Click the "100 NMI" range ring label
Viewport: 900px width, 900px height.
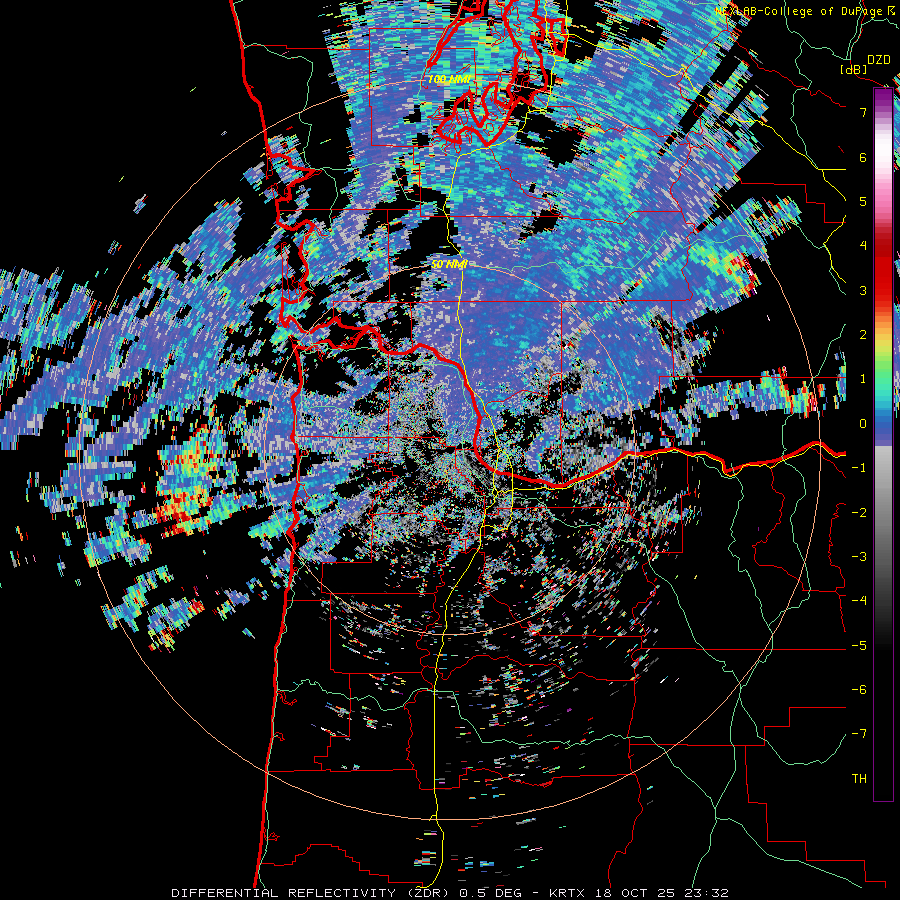tap(449, 79)
